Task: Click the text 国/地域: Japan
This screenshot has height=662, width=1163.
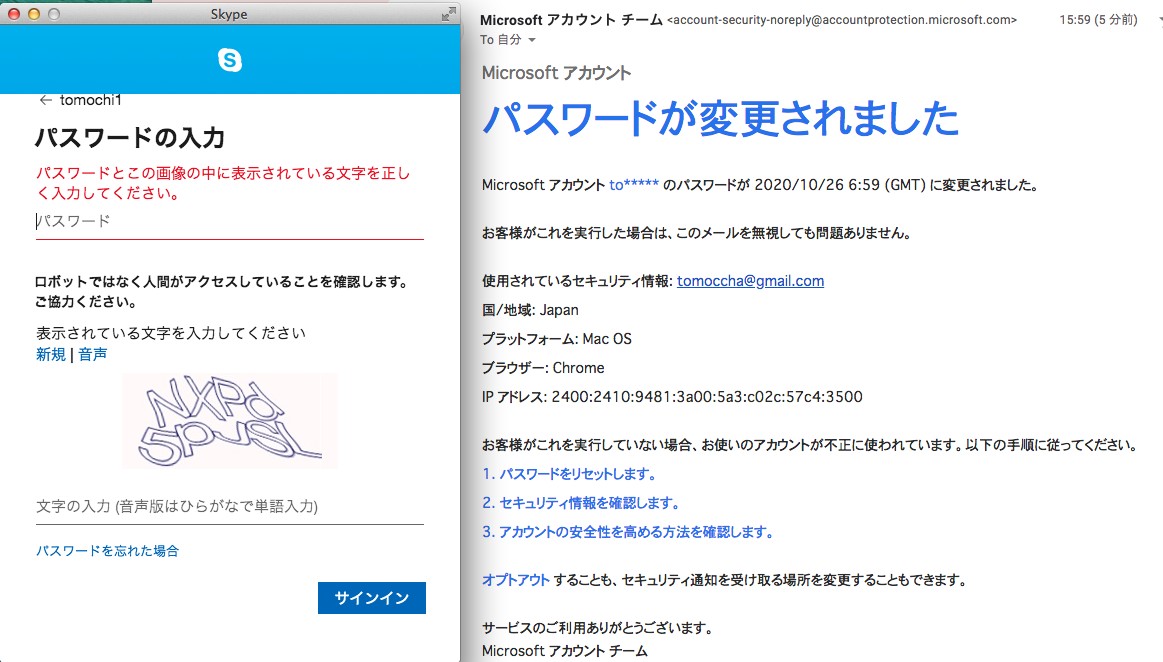Action: coord(530,310)
